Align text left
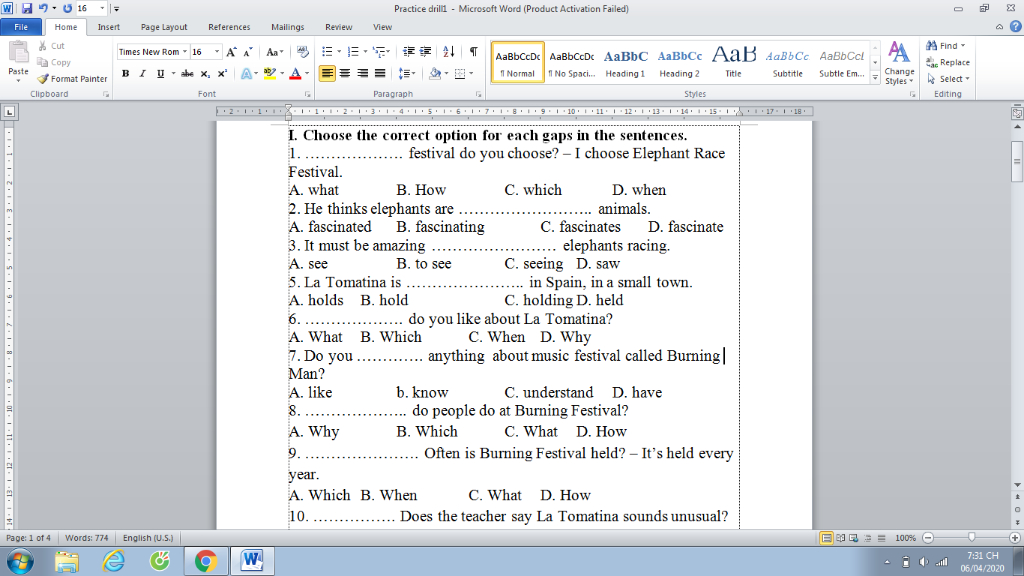The image size is (1024, 576). coord(327,74)
